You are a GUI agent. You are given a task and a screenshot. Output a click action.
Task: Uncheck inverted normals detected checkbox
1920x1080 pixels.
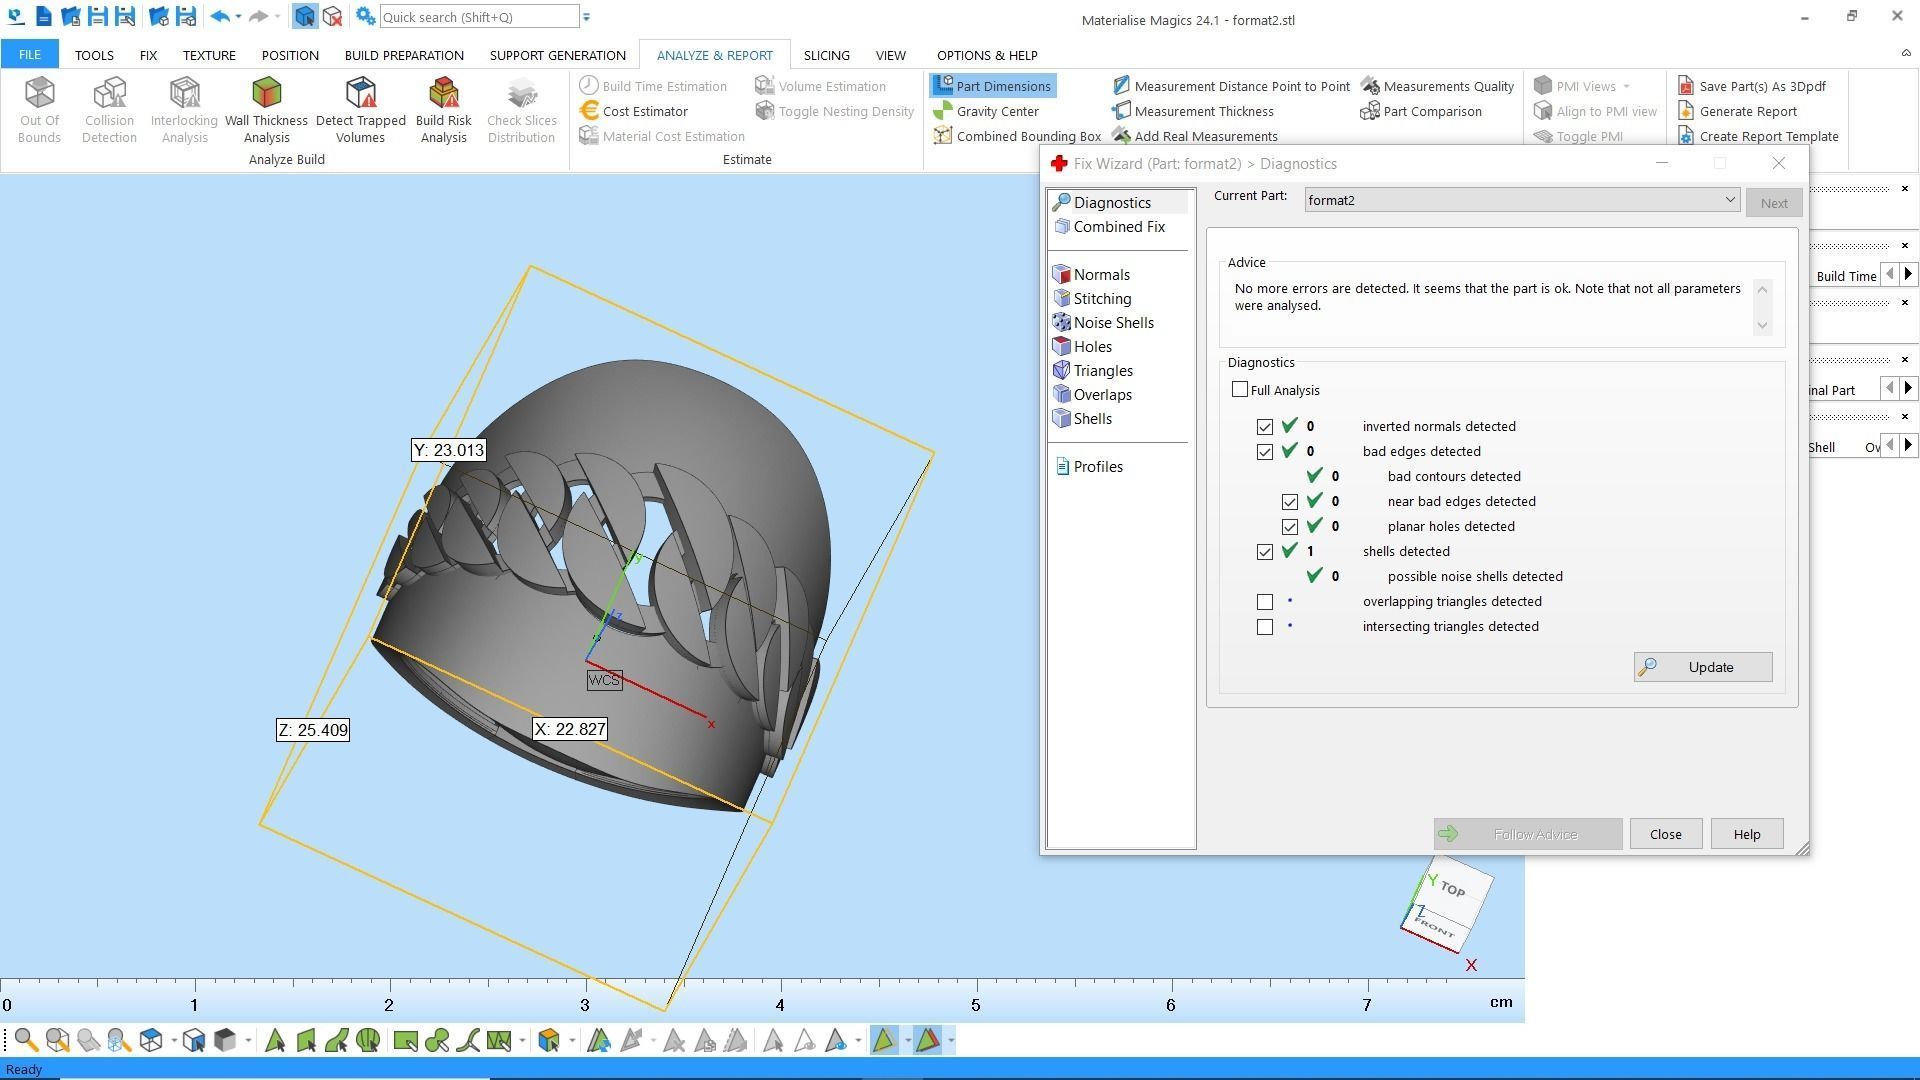(1265, 427)
